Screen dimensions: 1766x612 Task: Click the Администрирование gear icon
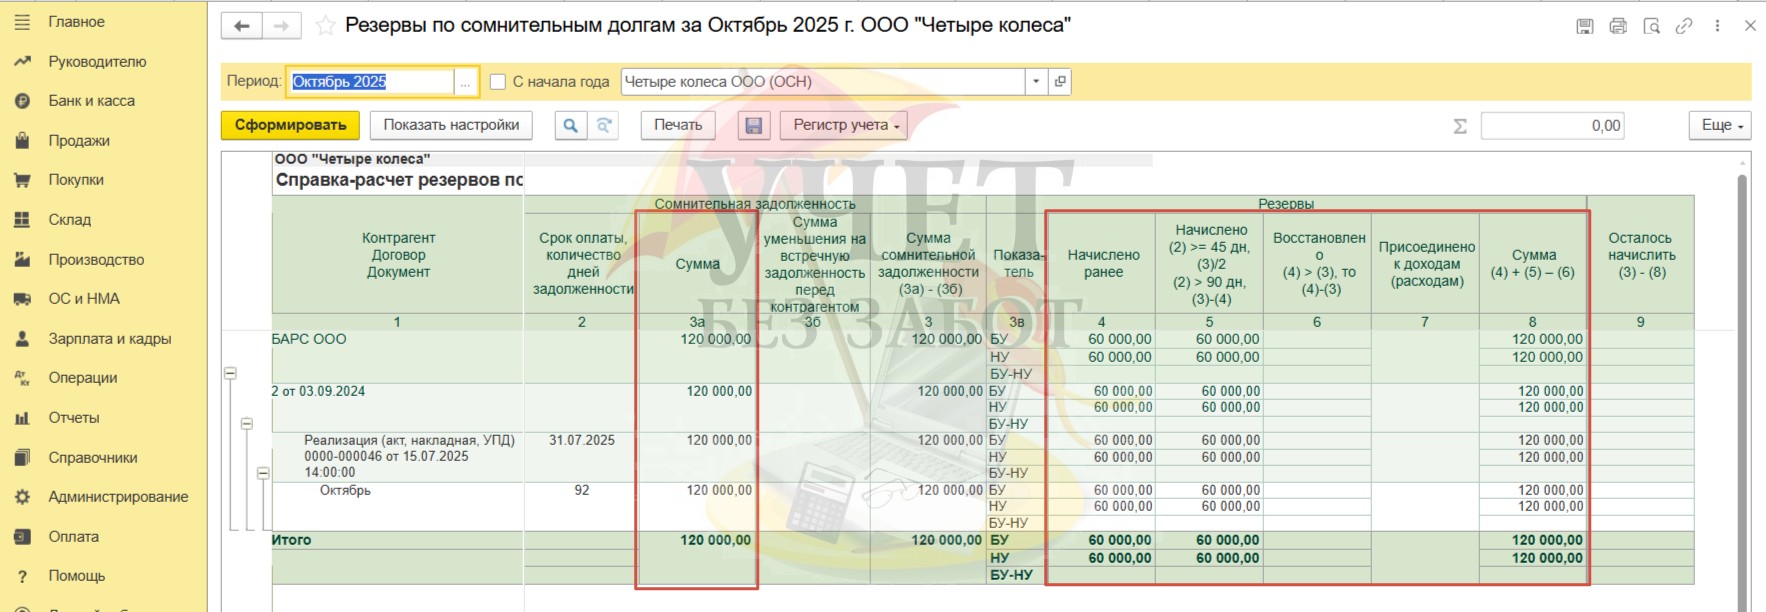pyautogui.click(x=22, y=497)
